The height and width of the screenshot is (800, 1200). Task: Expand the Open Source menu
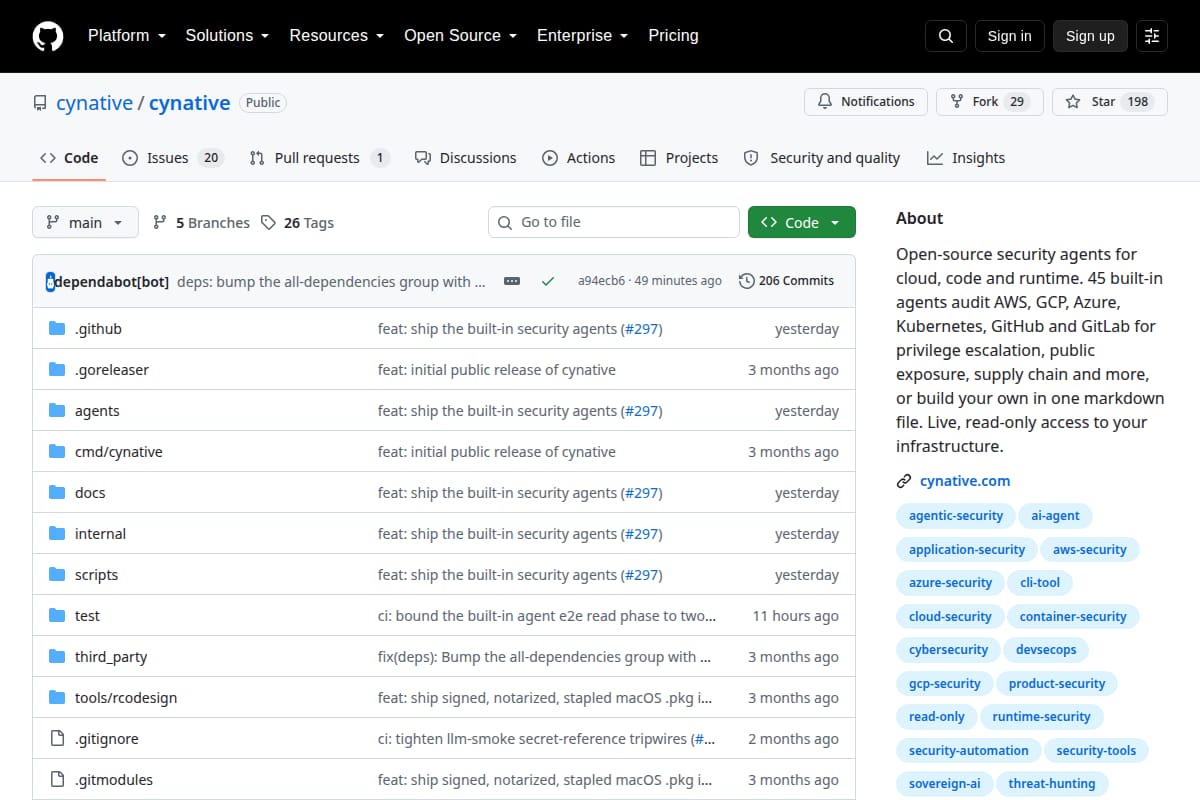pyautogui.click(x=460, y=36)
